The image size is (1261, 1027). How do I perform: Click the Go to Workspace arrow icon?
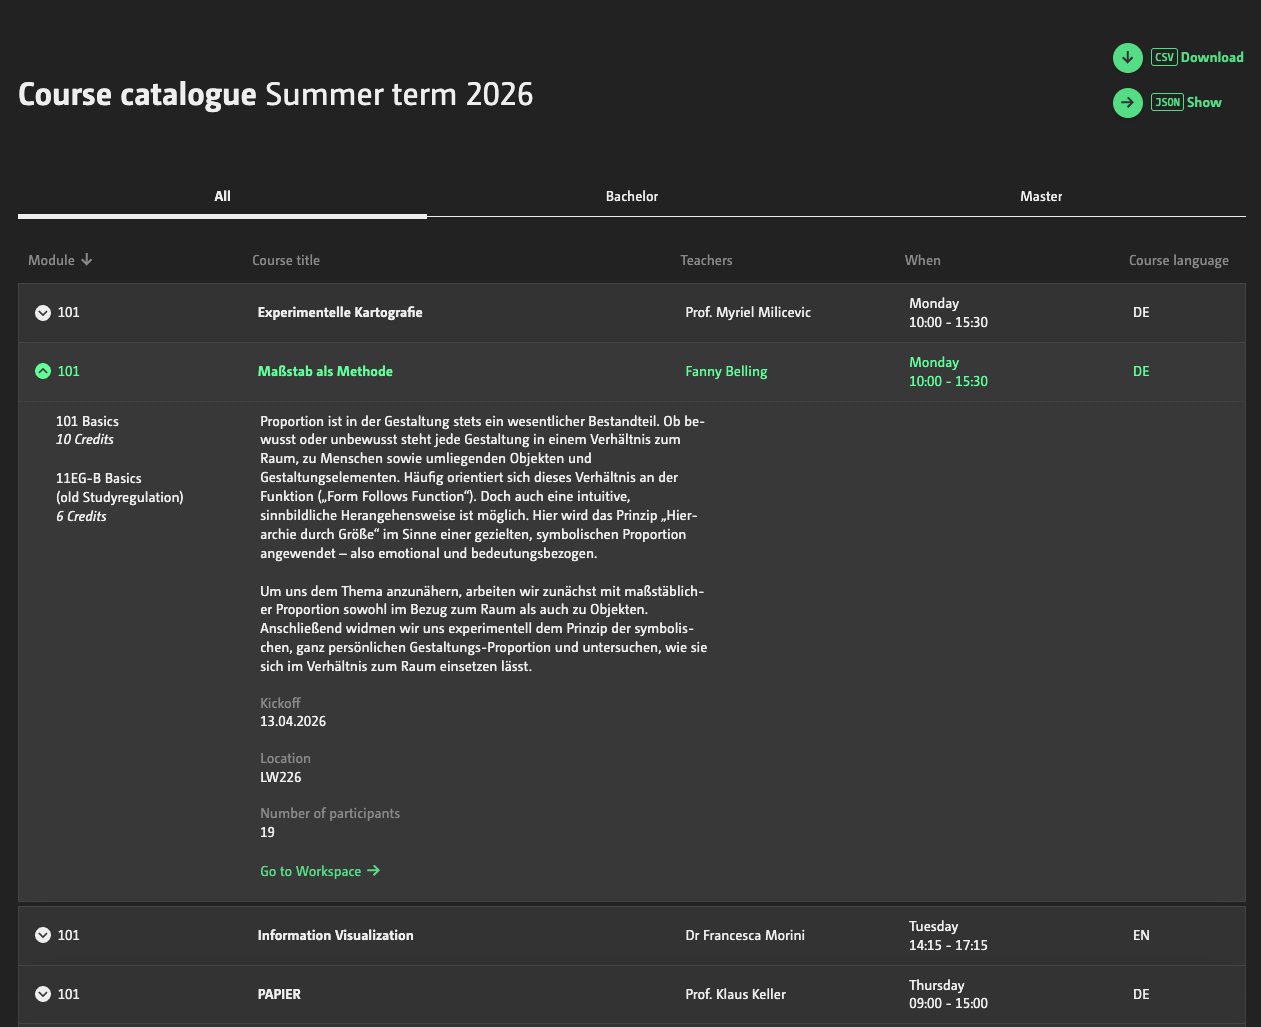pyautogui.click(x=374, y=871)
